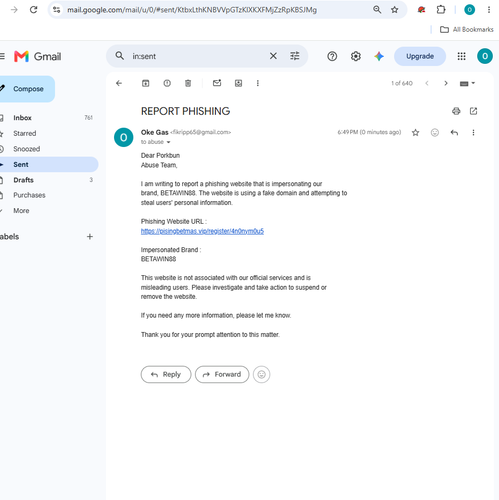Click the search magnifier in Gmail
This screenshot has height=500, width=499.
click(x=120, y=56)
